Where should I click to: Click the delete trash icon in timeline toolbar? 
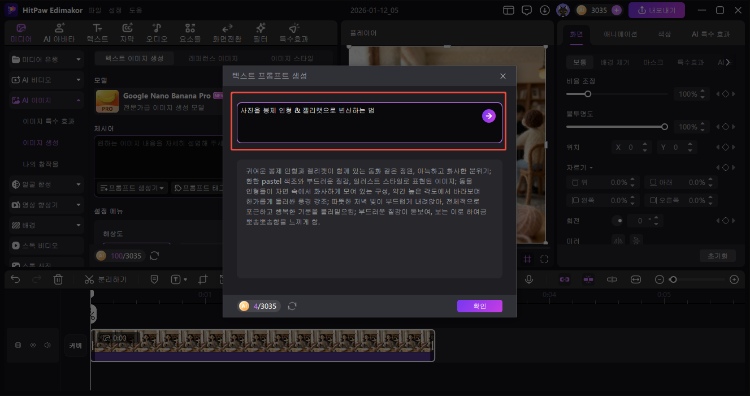(x=58, y=279)
